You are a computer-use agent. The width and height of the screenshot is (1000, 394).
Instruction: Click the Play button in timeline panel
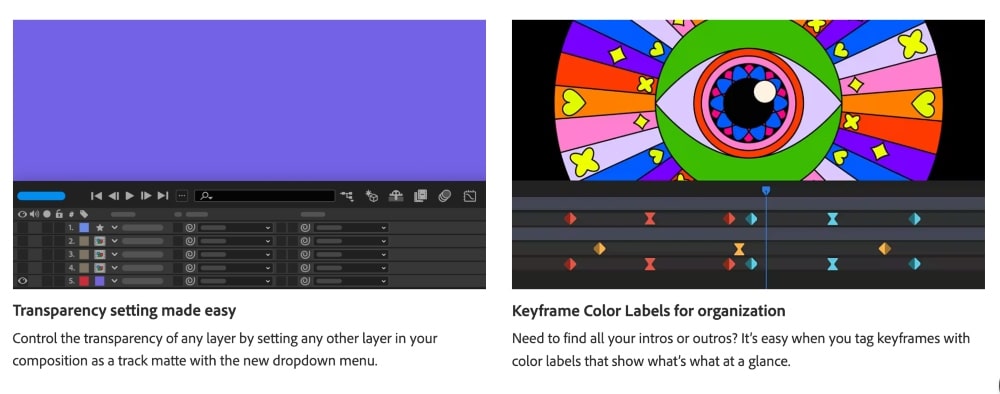click(130, 196)
